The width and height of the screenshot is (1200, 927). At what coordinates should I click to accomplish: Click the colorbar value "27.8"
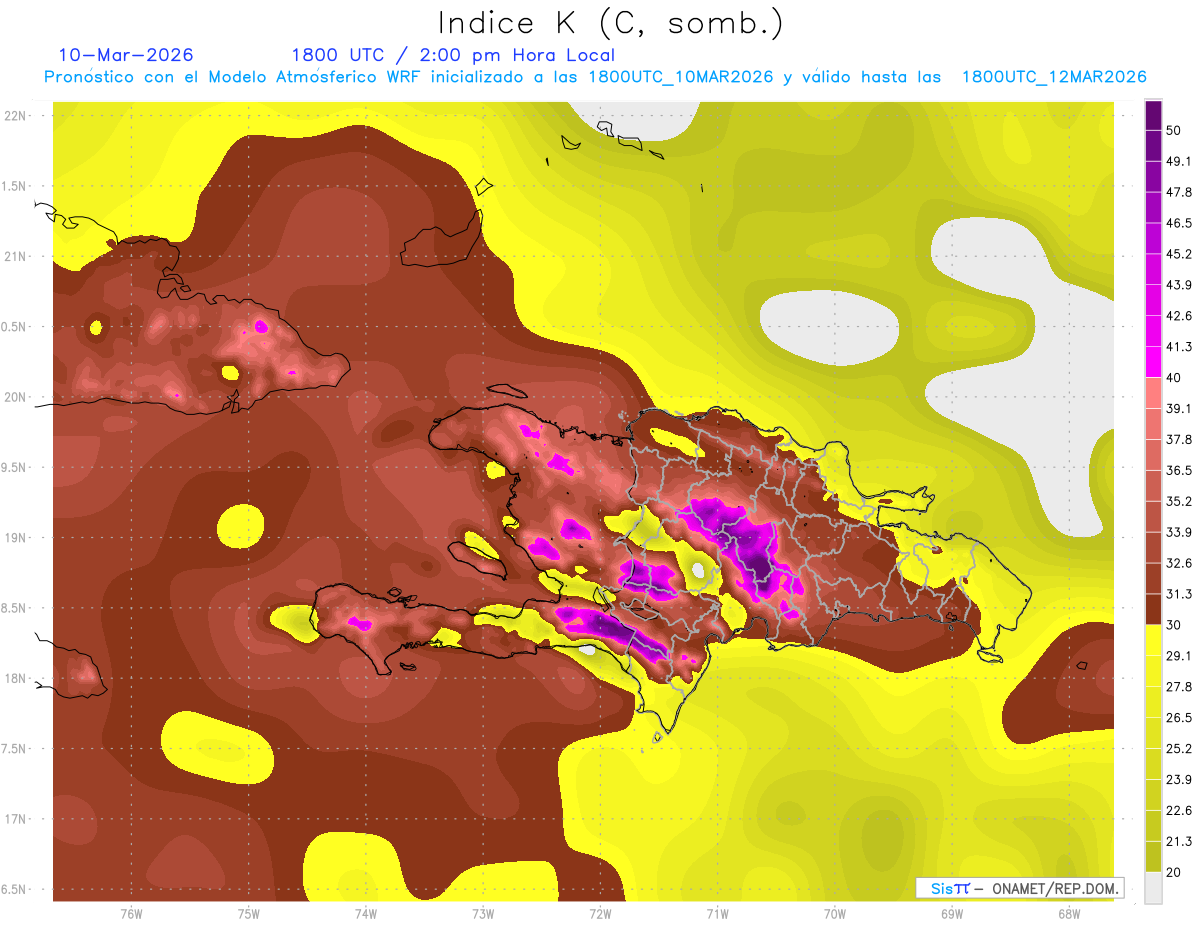click(x=1178, y=686)
